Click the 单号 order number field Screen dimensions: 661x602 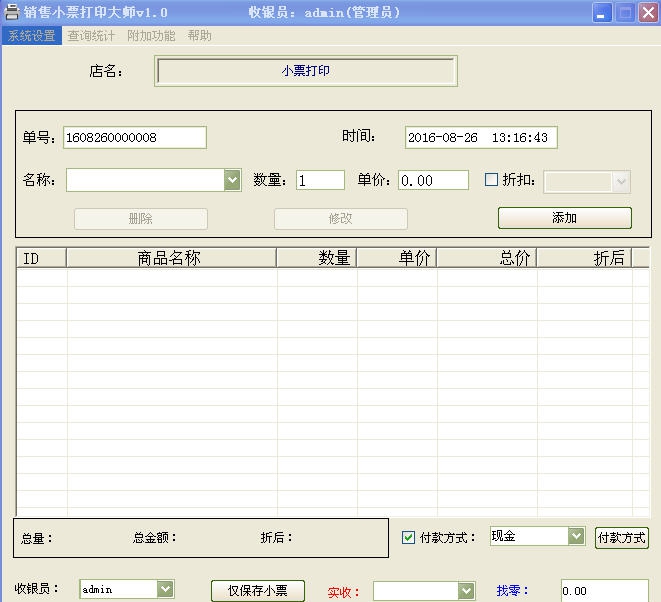point(134,138)
